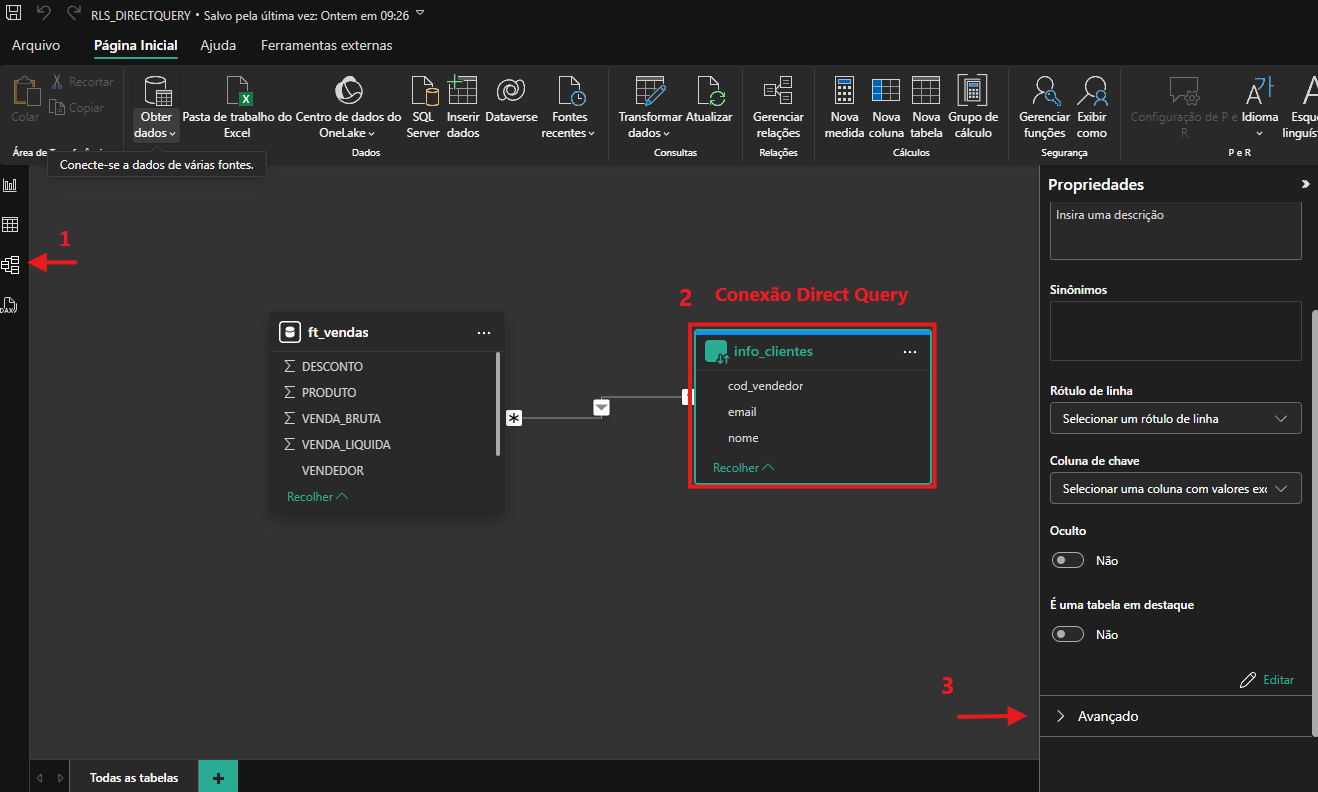Open report view in left sidebar

(x=11, y=185)
